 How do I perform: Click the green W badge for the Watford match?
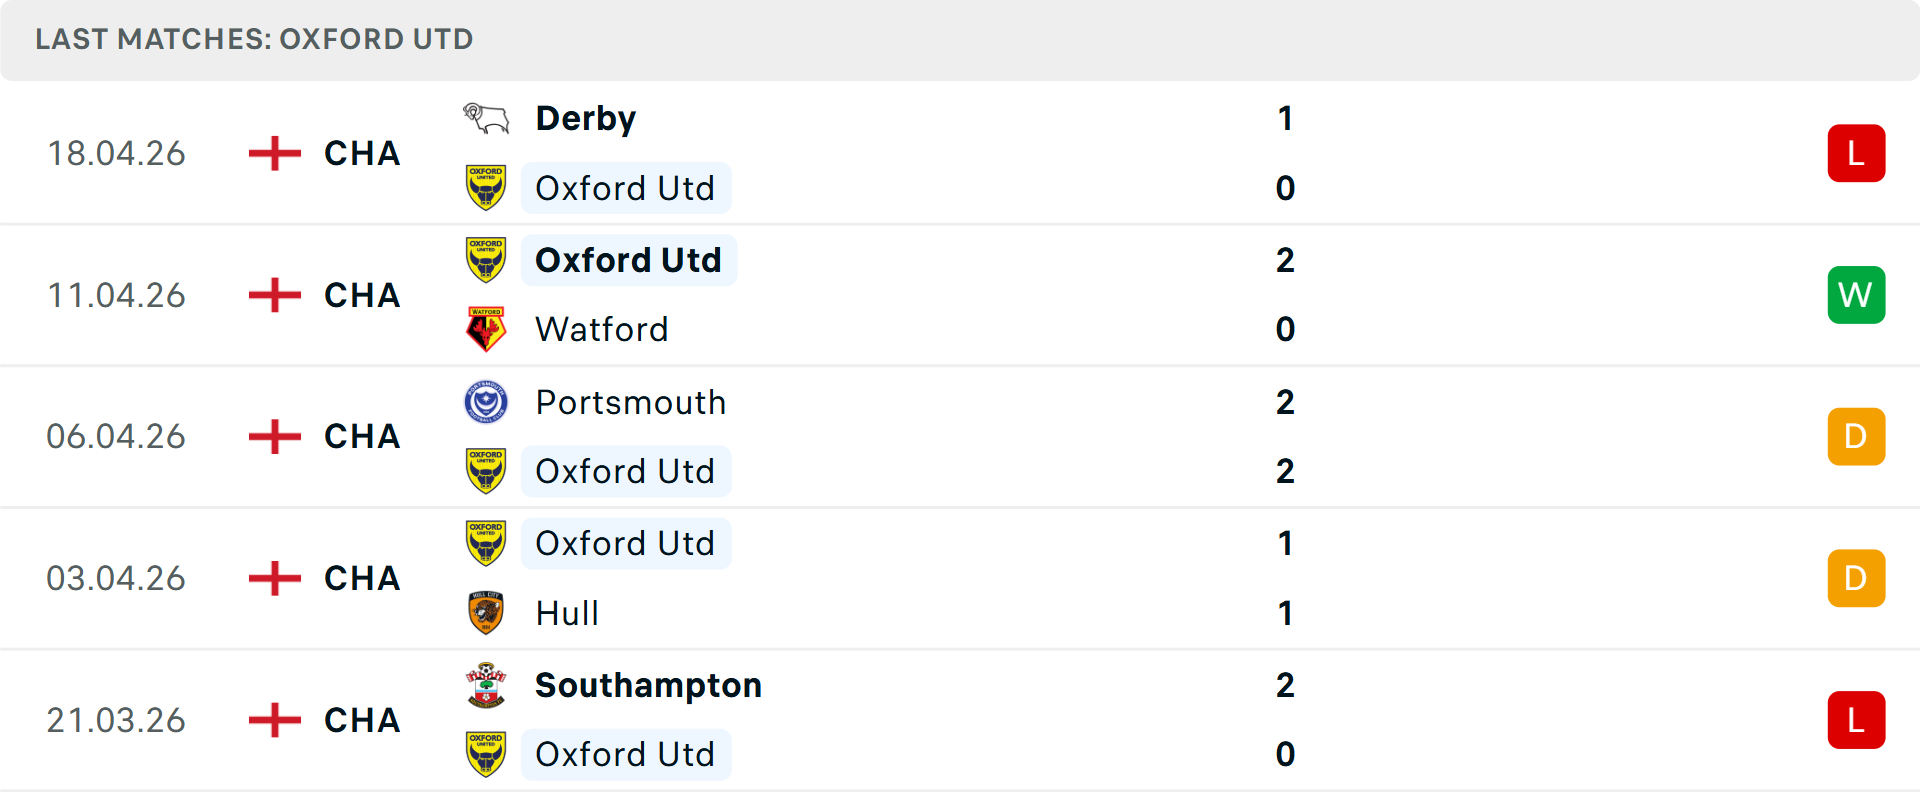1856,294
